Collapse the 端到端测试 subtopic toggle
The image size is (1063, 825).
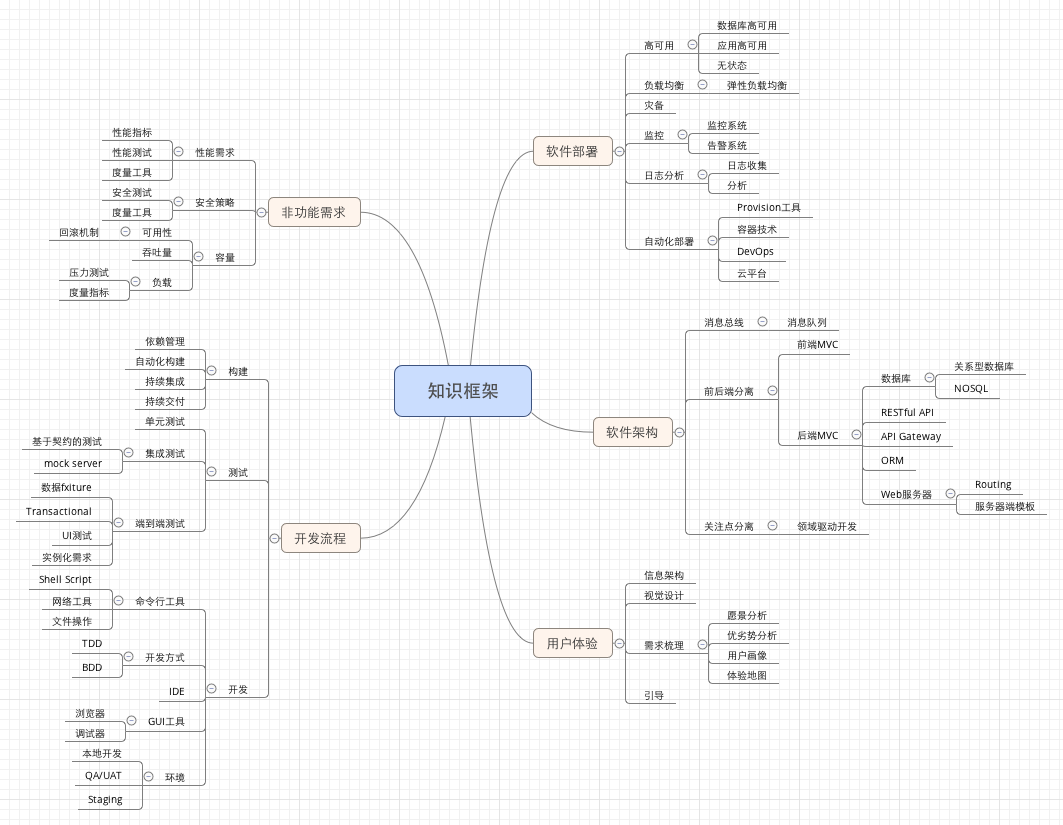119,523
